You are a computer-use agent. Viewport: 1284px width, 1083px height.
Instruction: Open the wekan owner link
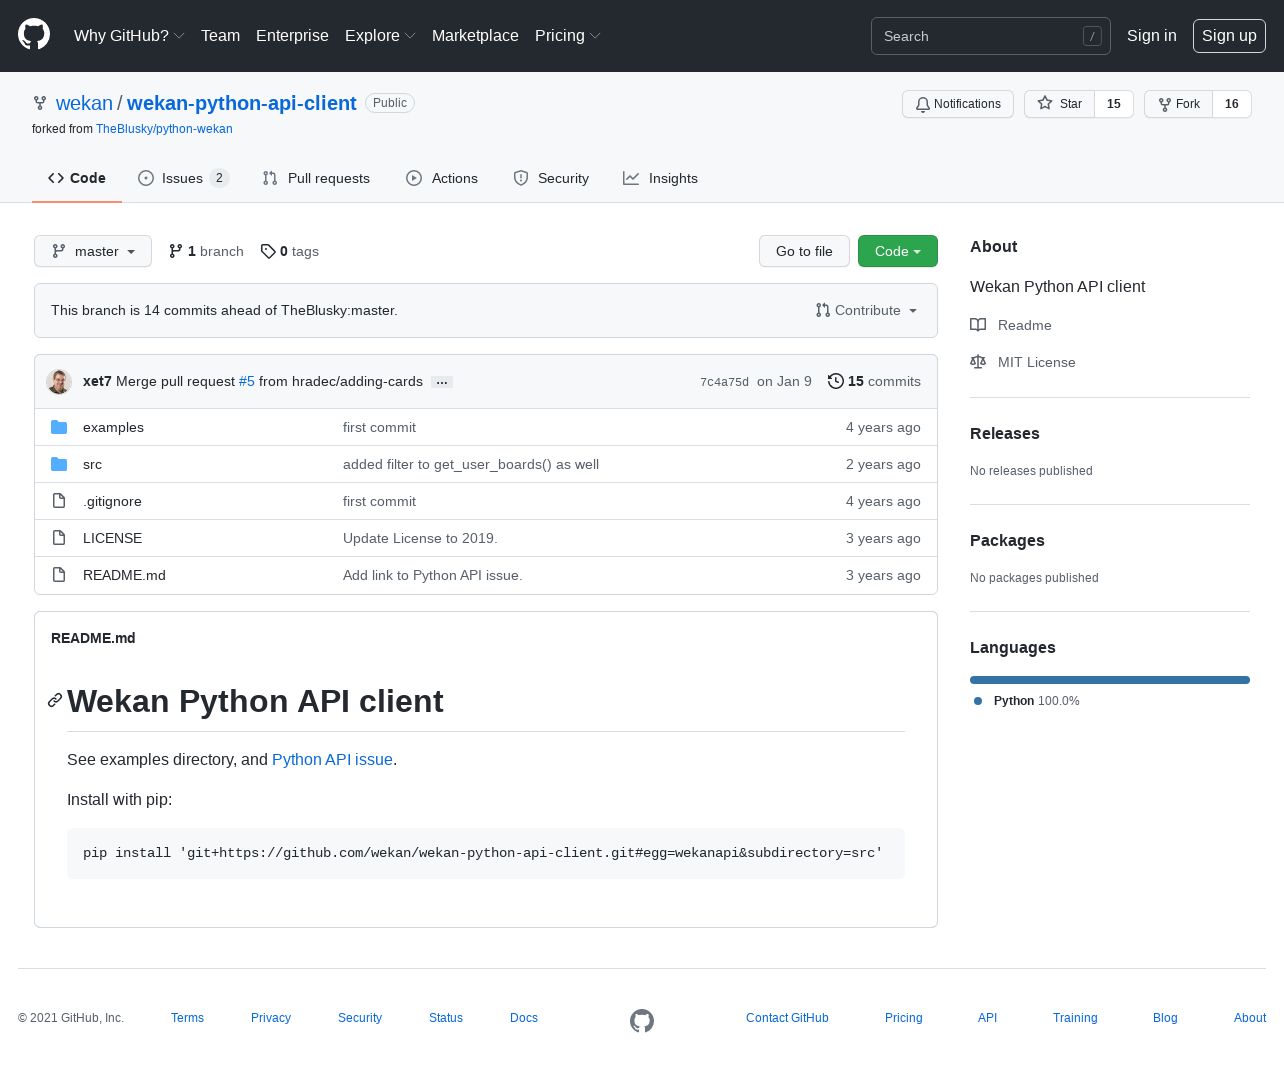point(84,103)
